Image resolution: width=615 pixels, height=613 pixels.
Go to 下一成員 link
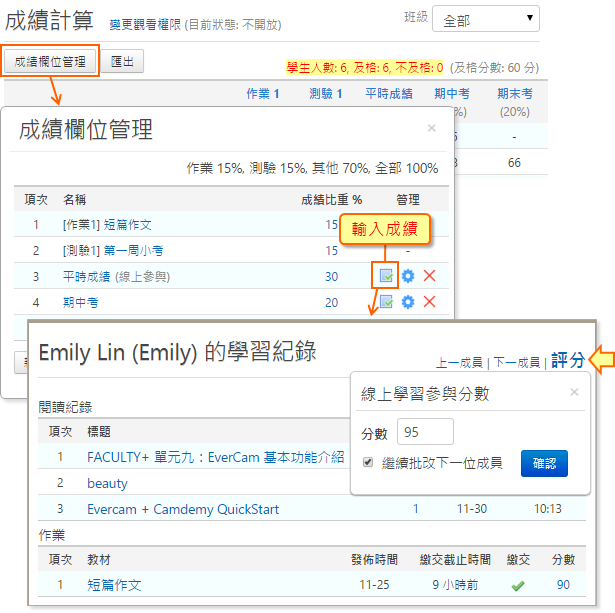click(x=518, y=363)
